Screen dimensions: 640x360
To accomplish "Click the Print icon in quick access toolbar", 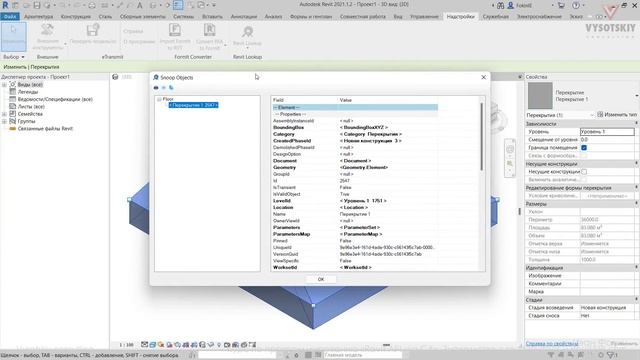I will 92,5.
